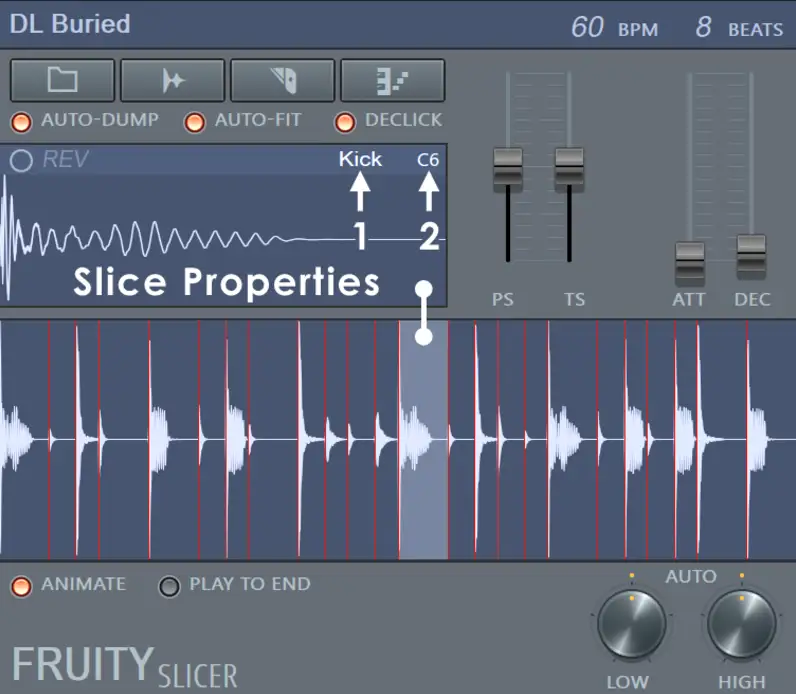Click the DEC decay slider handle
This screenshot has height=694, width=796.
tap(751, 255)
